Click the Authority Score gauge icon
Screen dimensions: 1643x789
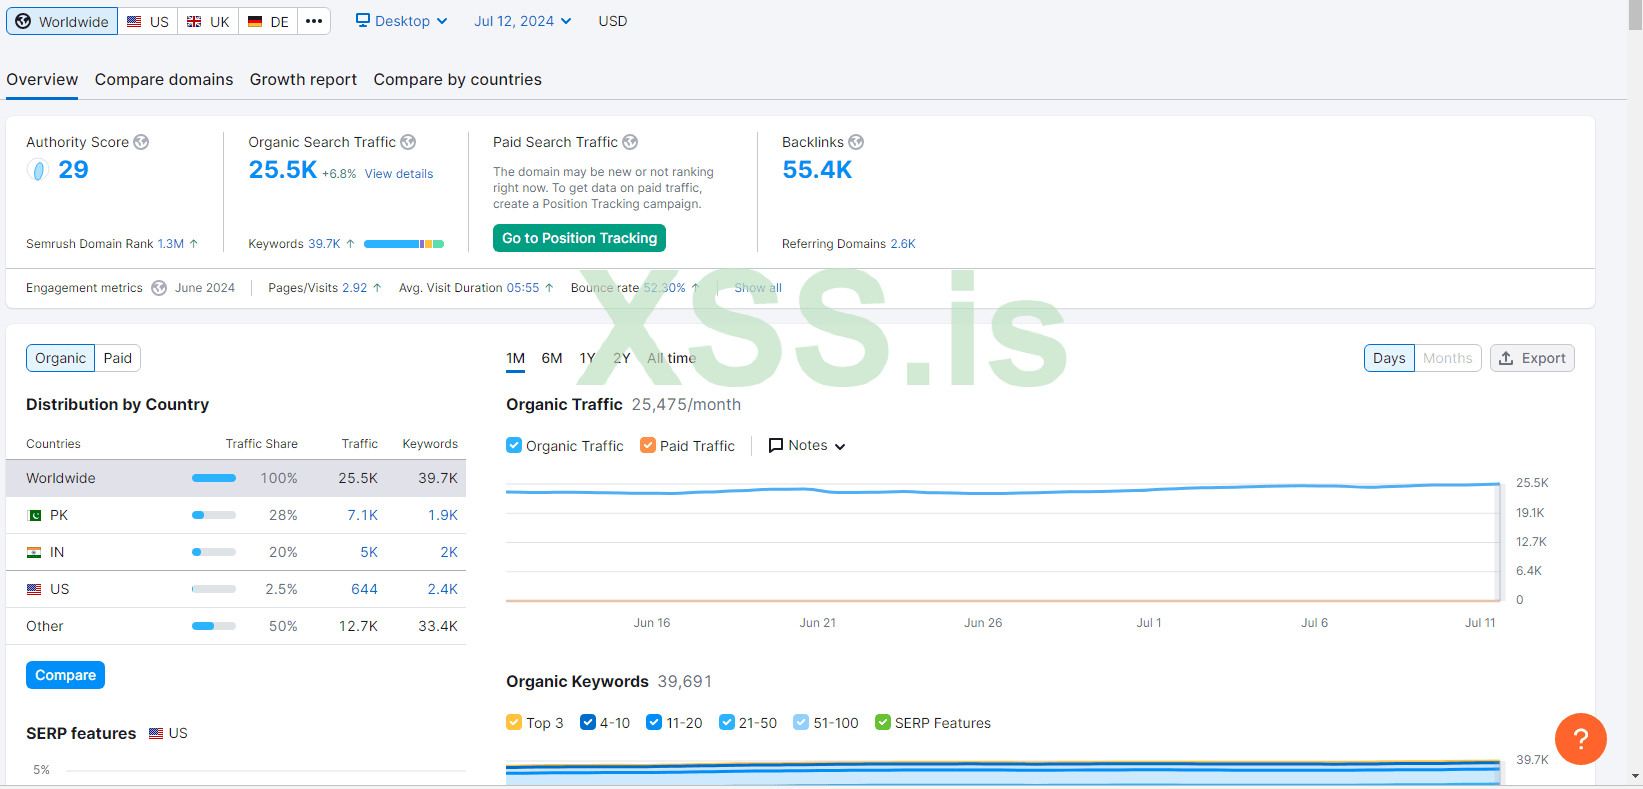38,170
